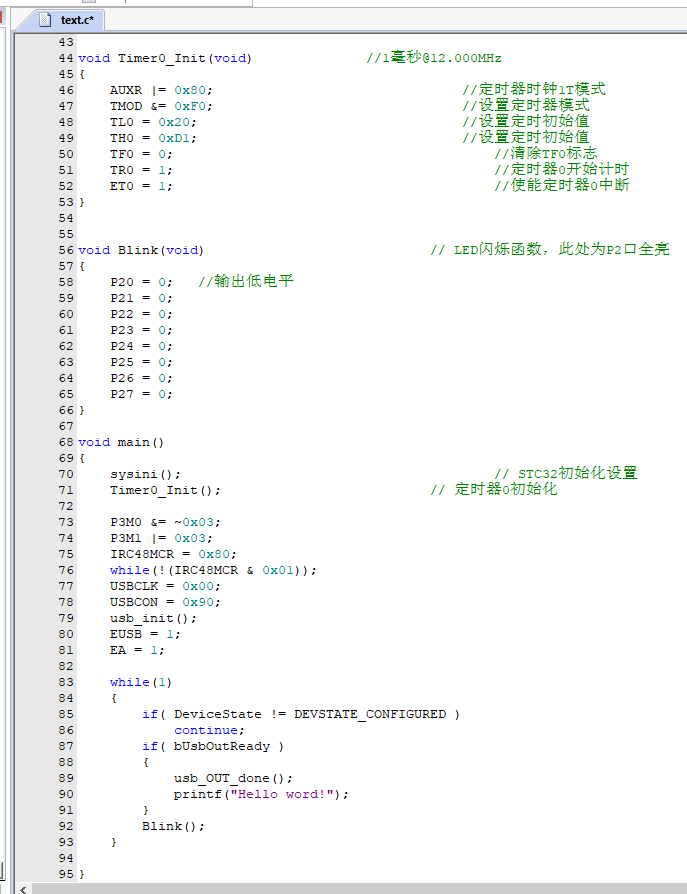Click the 'Timer0_Init();' call in main
The image size is (687, 894).
click(165, 490)
